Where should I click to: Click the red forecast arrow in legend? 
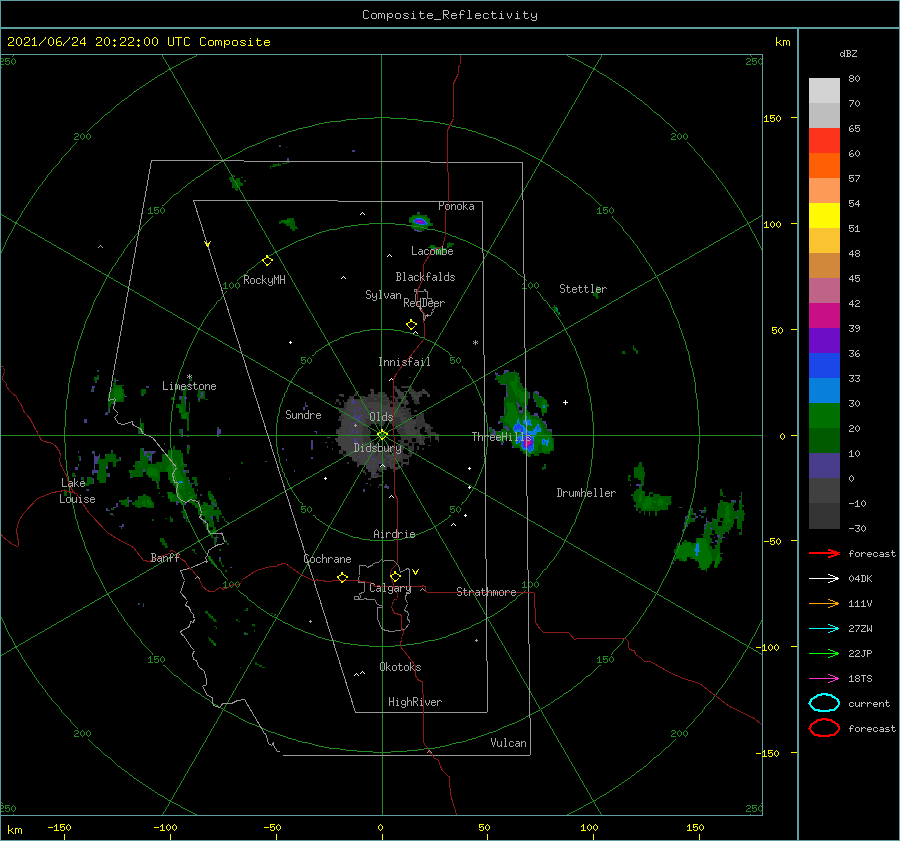(824, 553)
